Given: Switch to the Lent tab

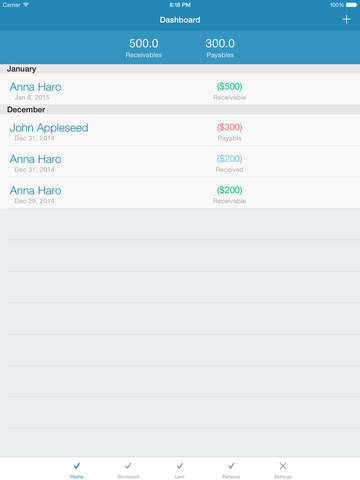Looking at the screenshot, I should (180, 470).
